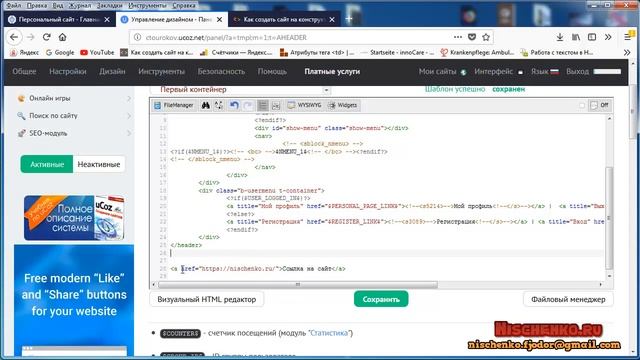Open Платные услуги
The image size is (640, 360).
pos(332,71)
